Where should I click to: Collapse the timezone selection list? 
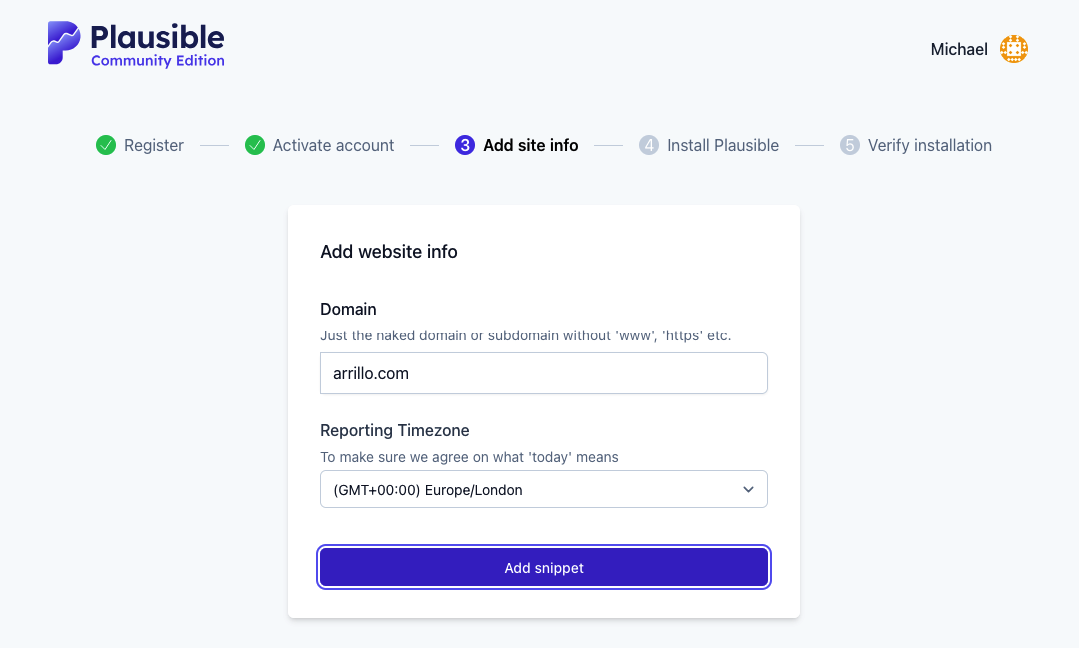[x=543, y=489]
